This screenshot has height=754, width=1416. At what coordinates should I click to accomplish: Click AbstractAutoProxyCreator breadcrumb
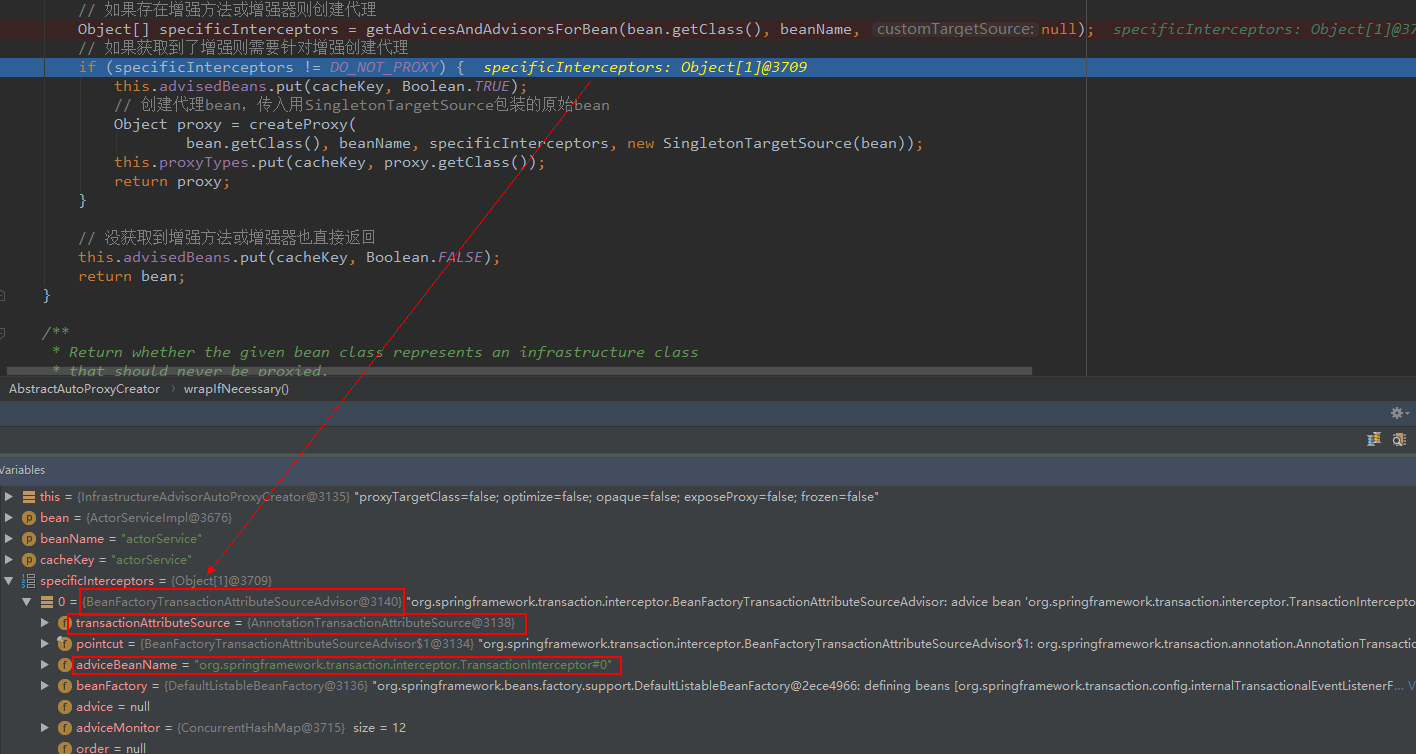pyautogui.click(x=84, y=389)
